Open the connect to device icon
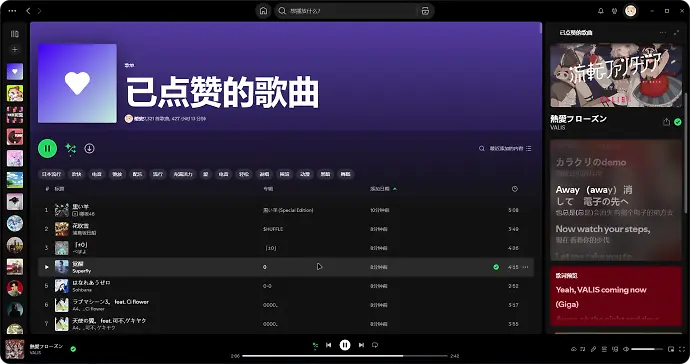Screen dimensions: 690x364 (615, 349)
